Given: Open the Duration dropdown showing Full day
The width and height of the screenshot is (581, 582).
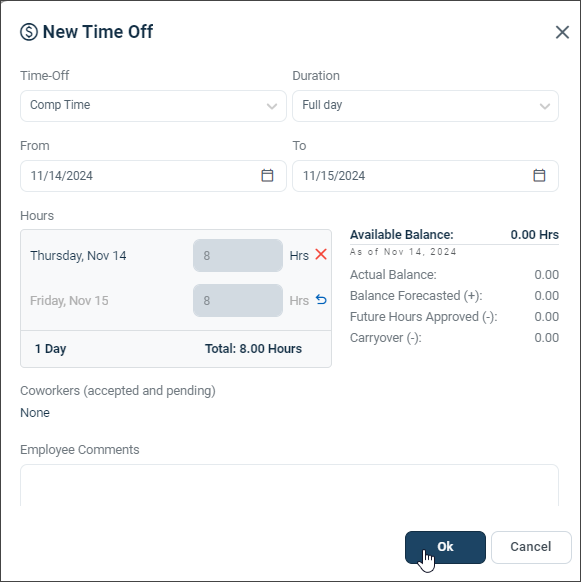Looking at the screenshot, I should 425,106.
